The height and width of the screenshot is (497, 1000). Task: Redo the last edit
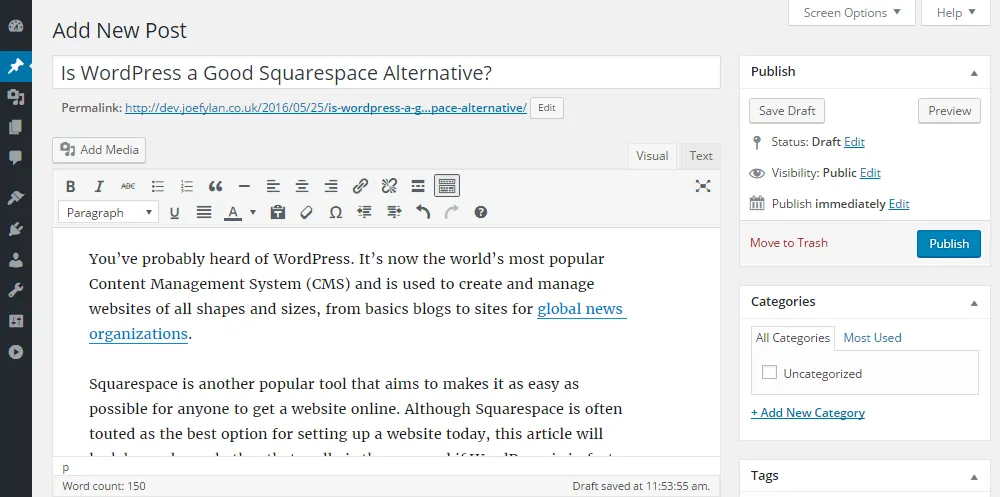[x=452, y=212]
